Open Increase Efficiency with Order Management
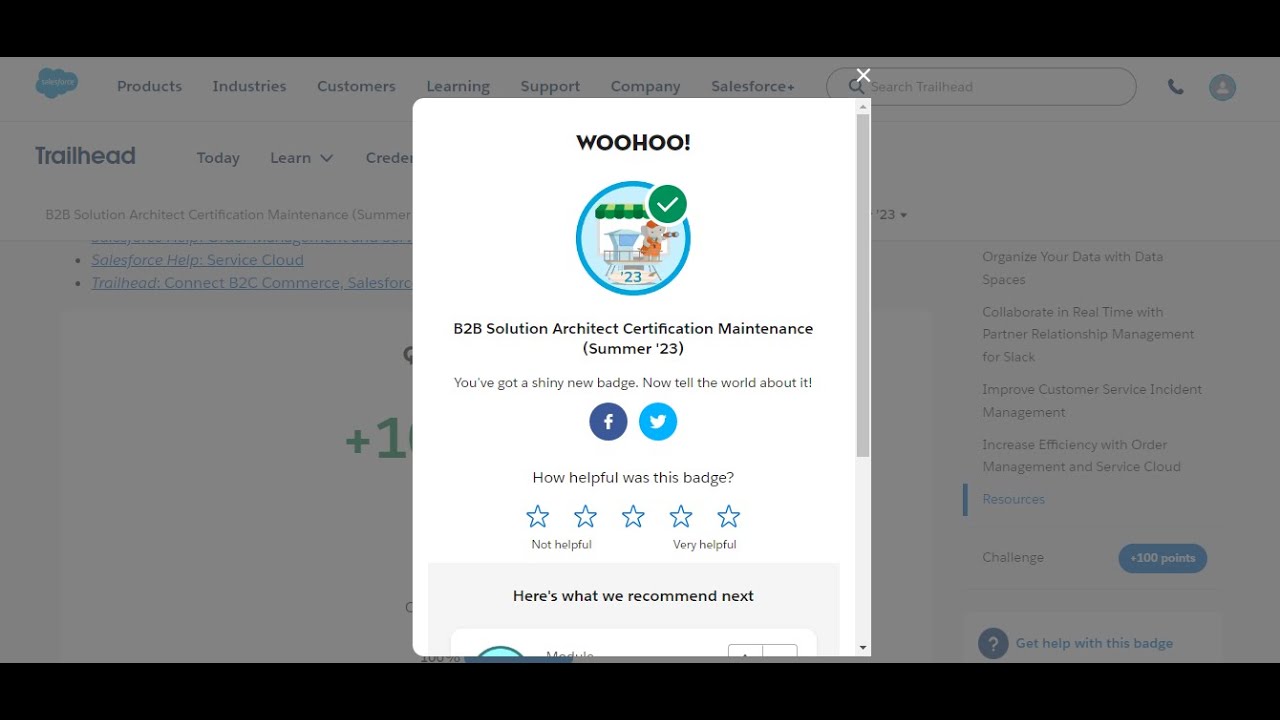This screenshot has height=720, width=1280. point(1081,455)
